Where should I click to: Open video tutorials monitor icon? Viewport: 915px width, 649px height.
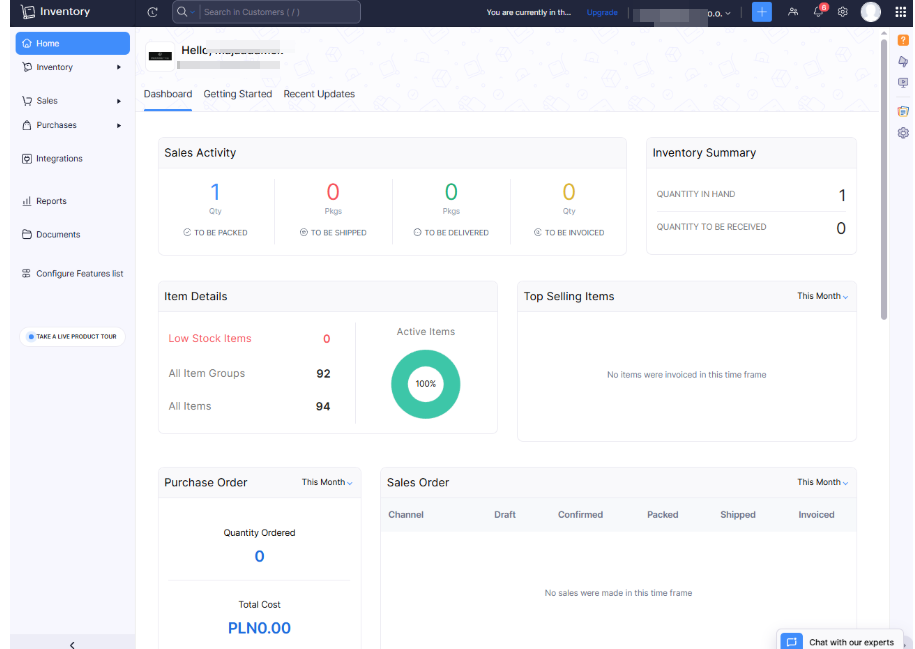(903, 82)
